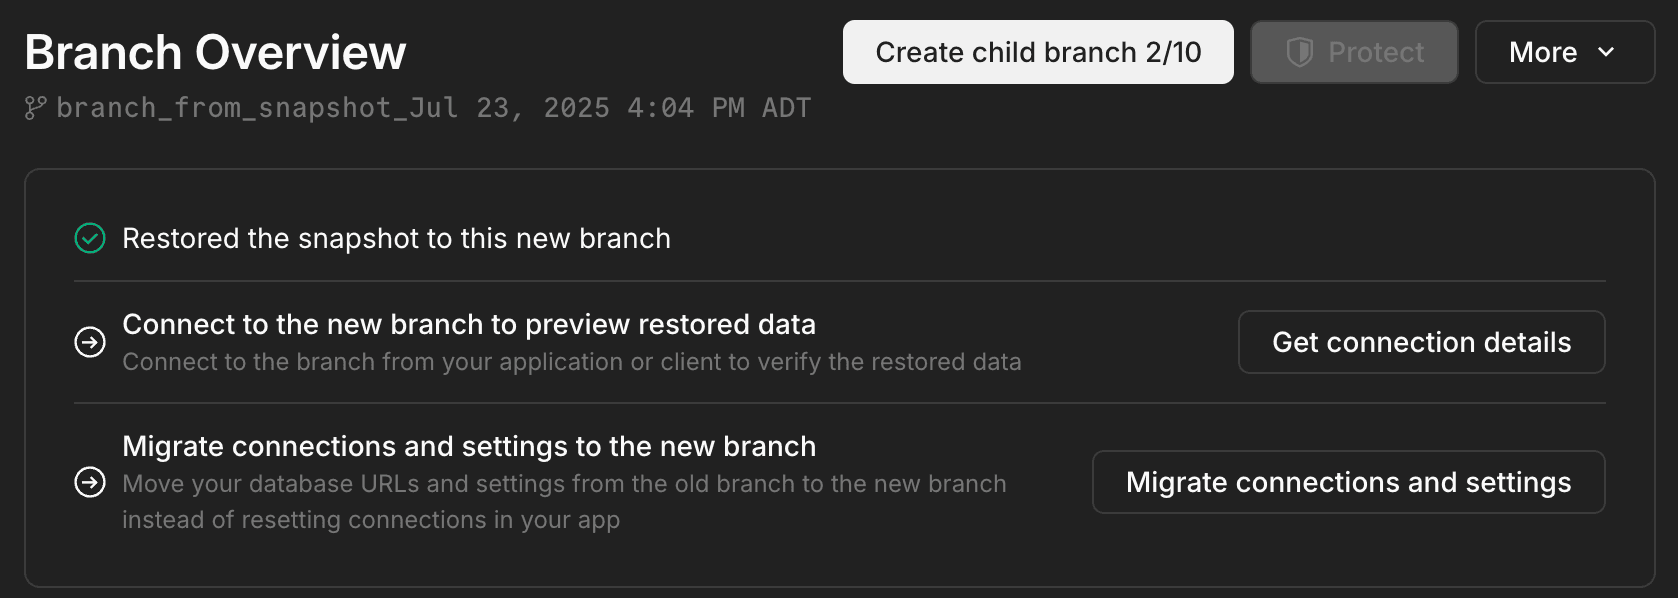The height and width of the screenshot is (598, 1678).
Task: Click the green checkmark circle icon
Action: coord(90,238)
